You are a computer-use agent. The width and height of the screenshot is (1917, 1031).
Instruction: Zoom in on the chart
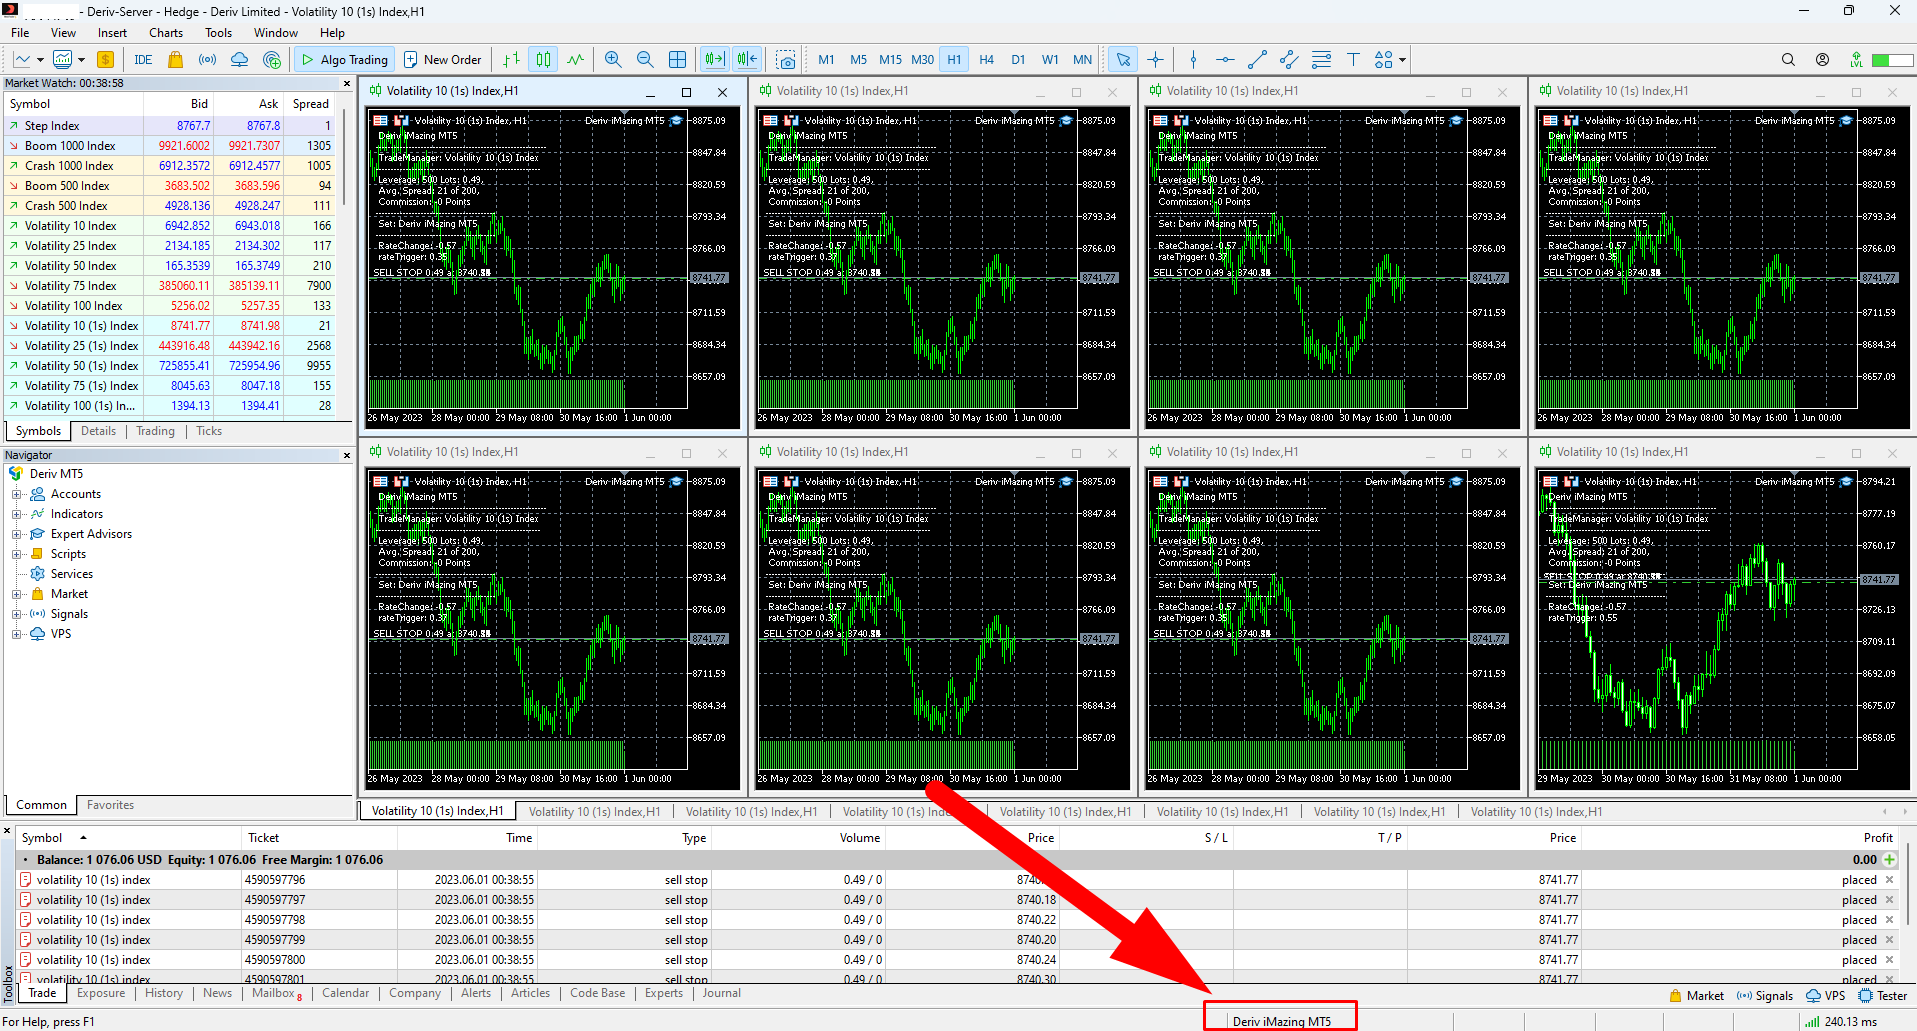click(613, 60)
